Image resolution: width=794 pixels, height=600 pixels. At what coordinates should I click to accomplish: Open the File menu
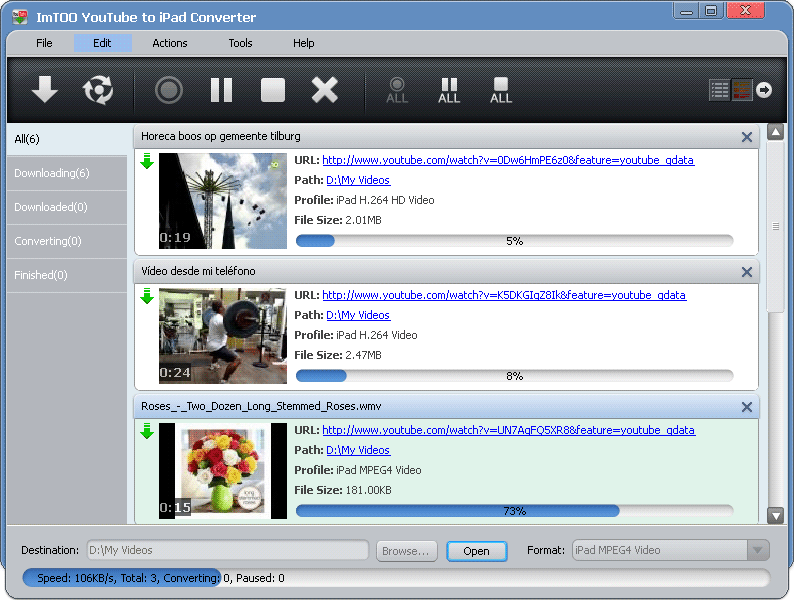click(44, 43)
